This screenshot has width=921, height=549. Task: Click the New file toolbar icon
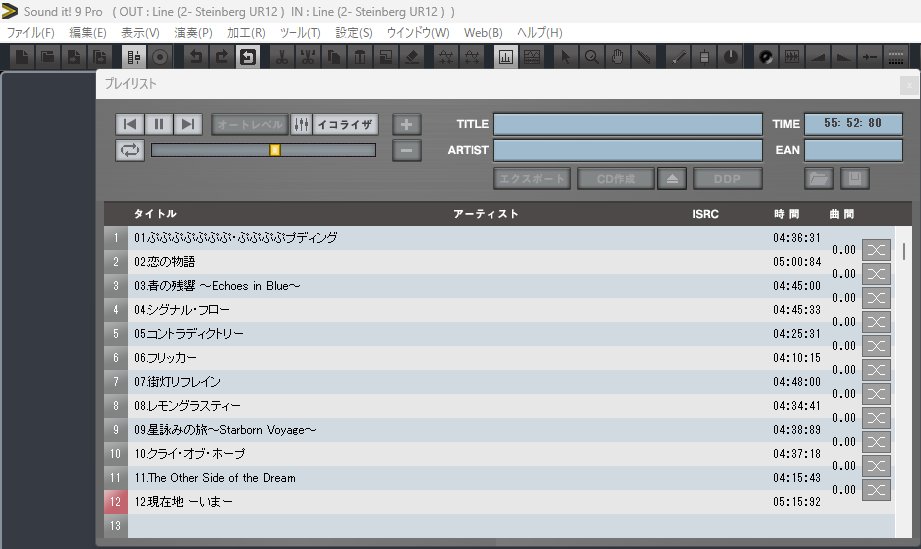(22, 57)
